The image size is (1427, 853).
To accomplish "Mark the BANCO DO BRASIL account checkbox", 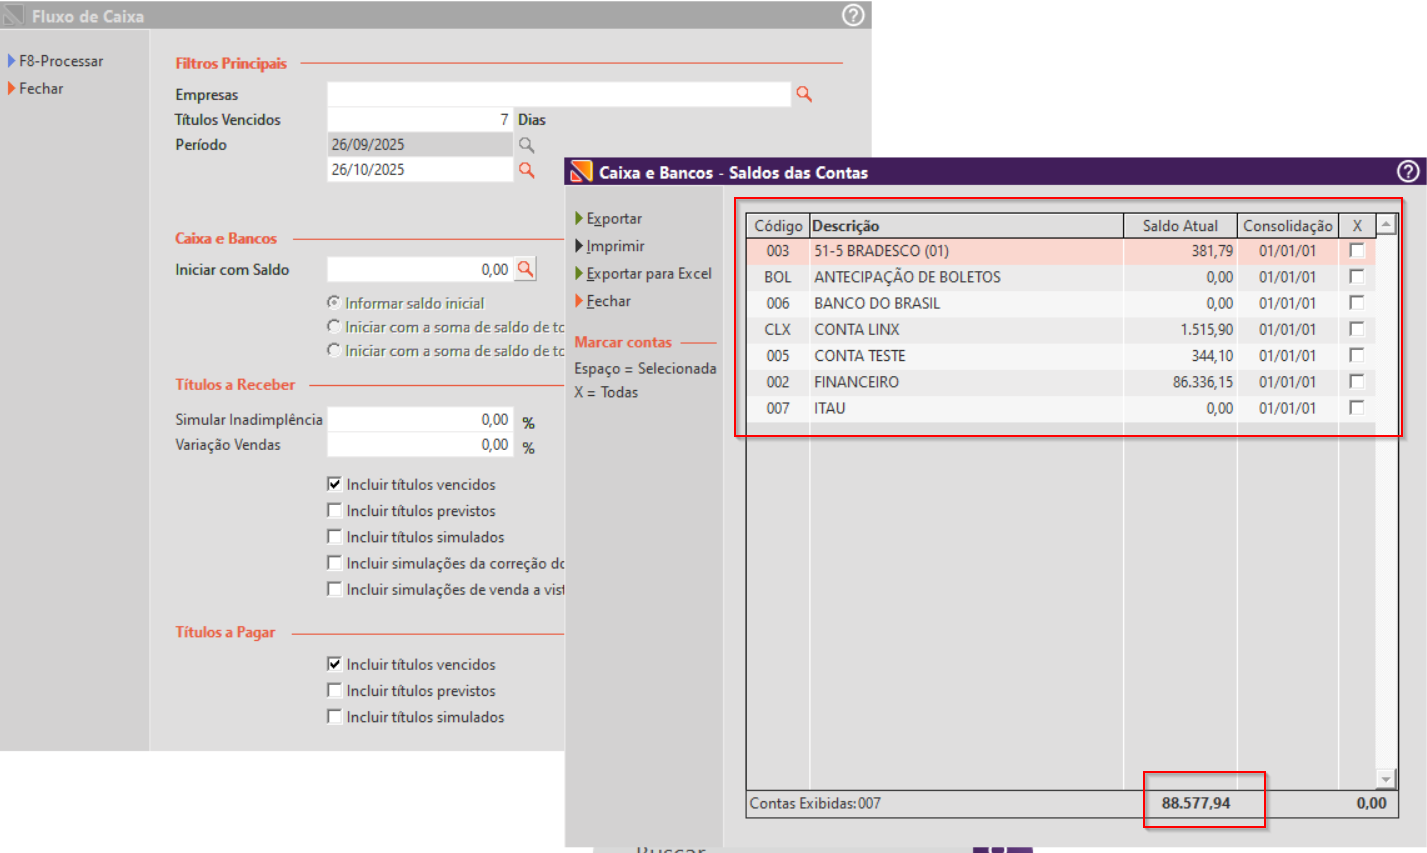I will click(1357, 302).
